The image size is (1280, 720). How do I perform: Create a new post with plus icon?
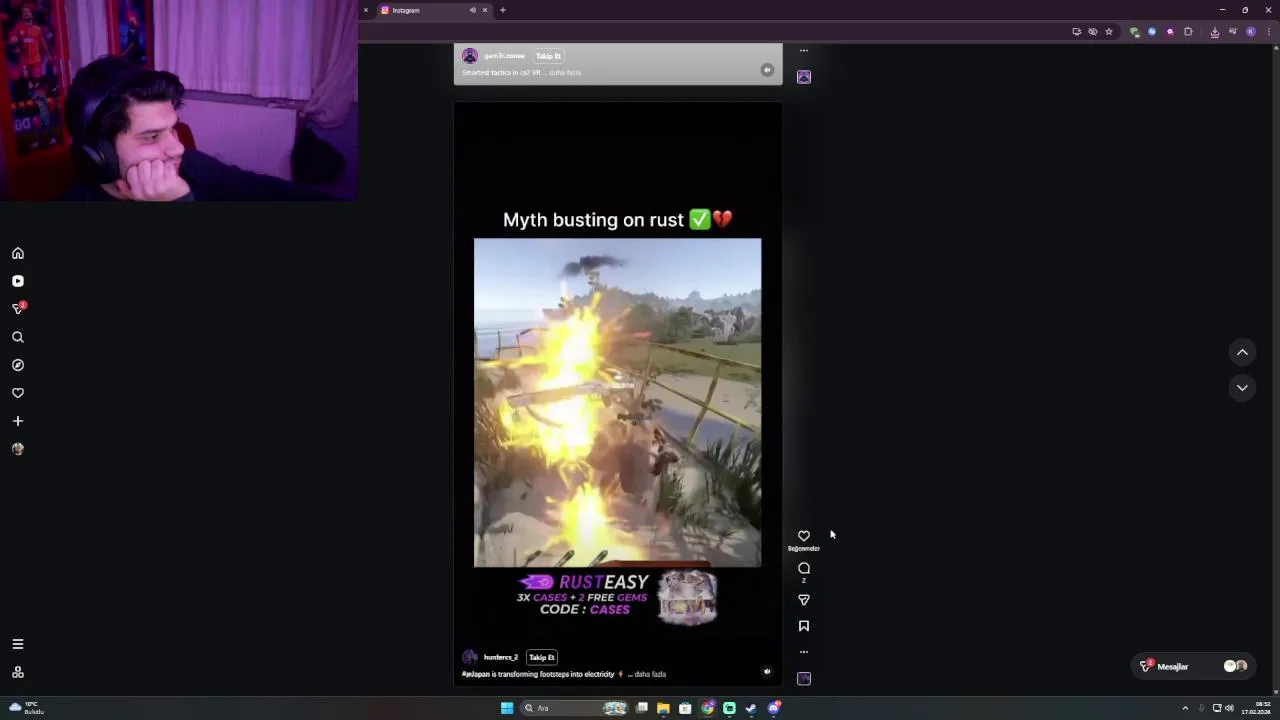tap(18, 422)
